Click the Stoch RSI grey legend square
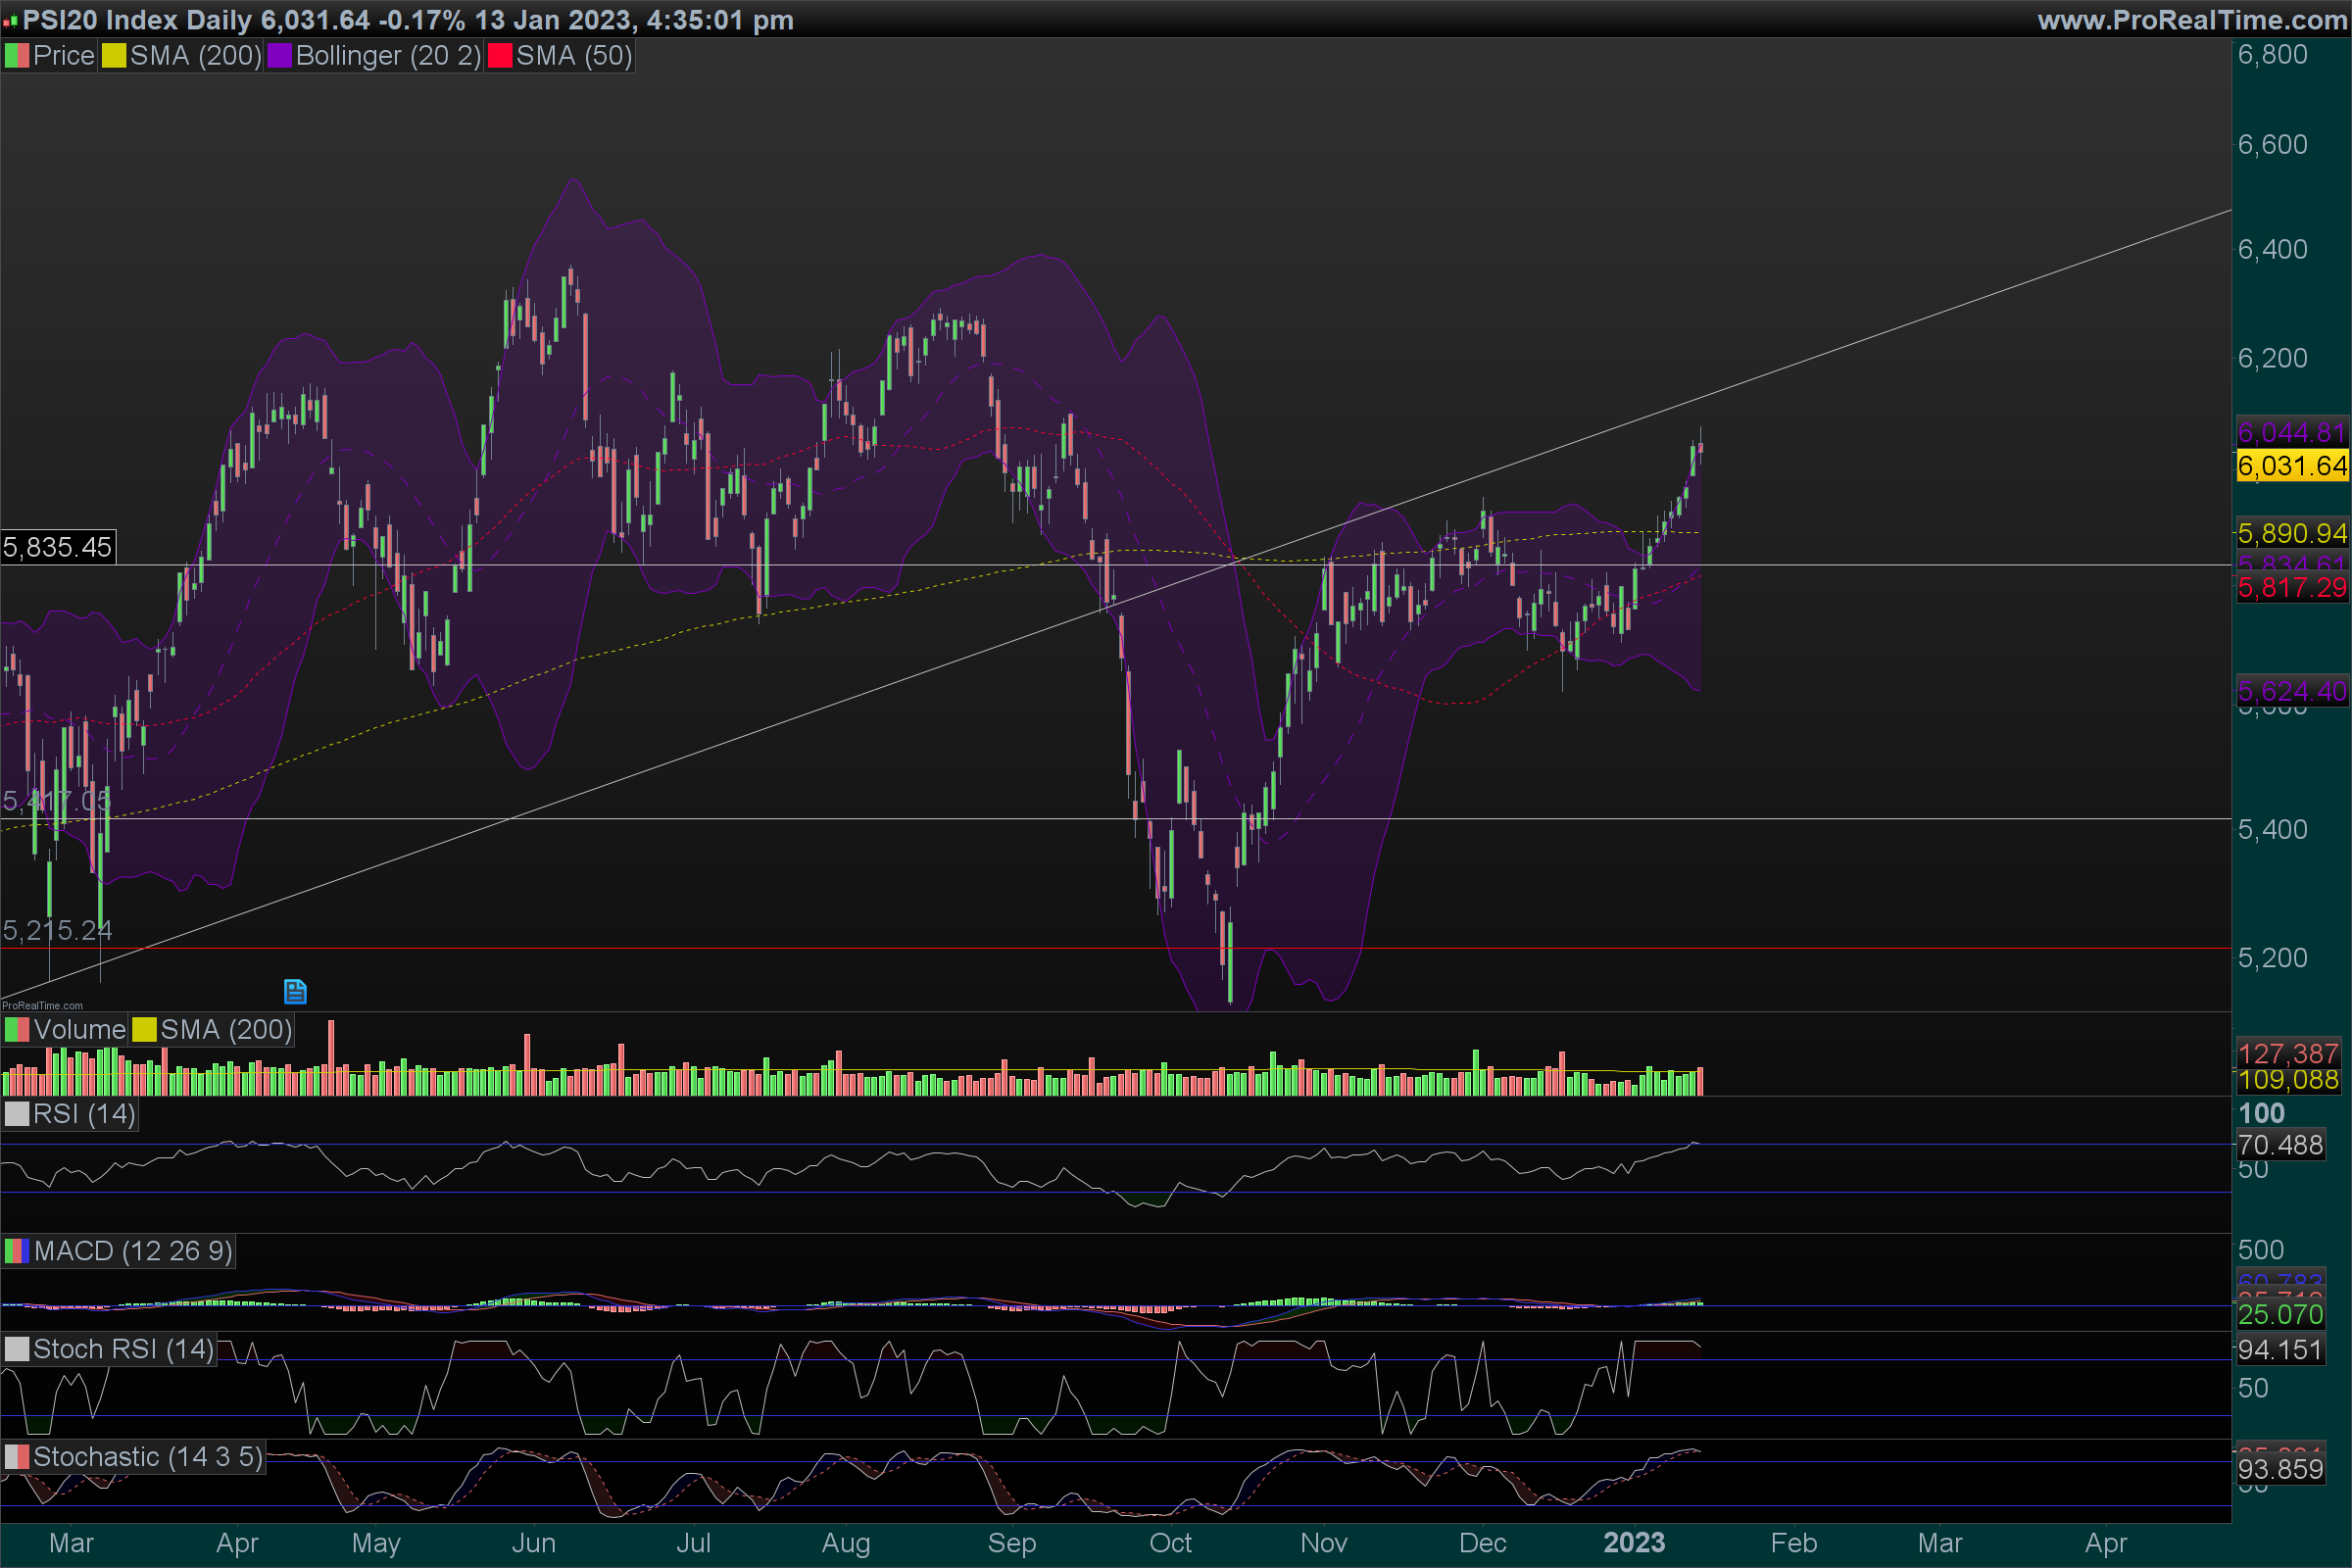This screenshot has height=1568, width=2352. pos(17,1349)
